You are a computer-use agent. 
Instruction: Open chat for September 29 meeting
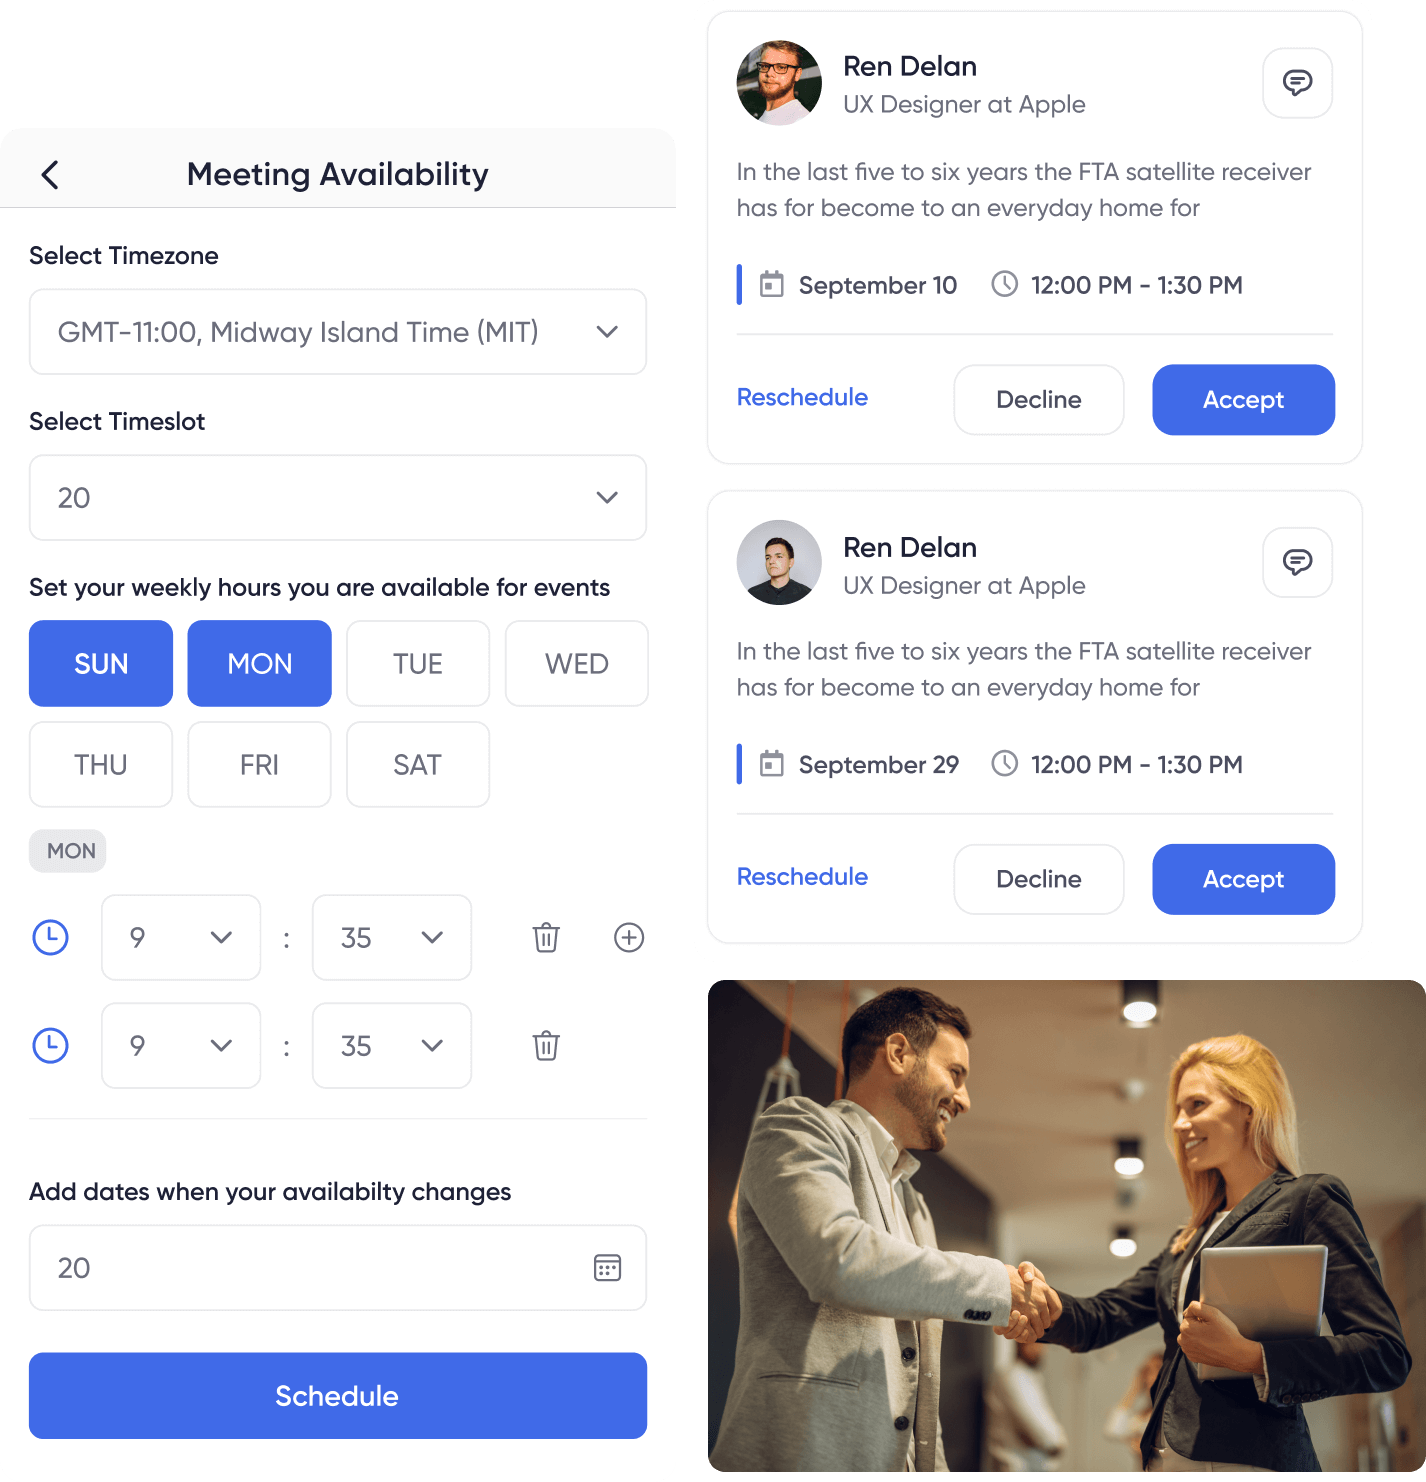(1297, 562)
